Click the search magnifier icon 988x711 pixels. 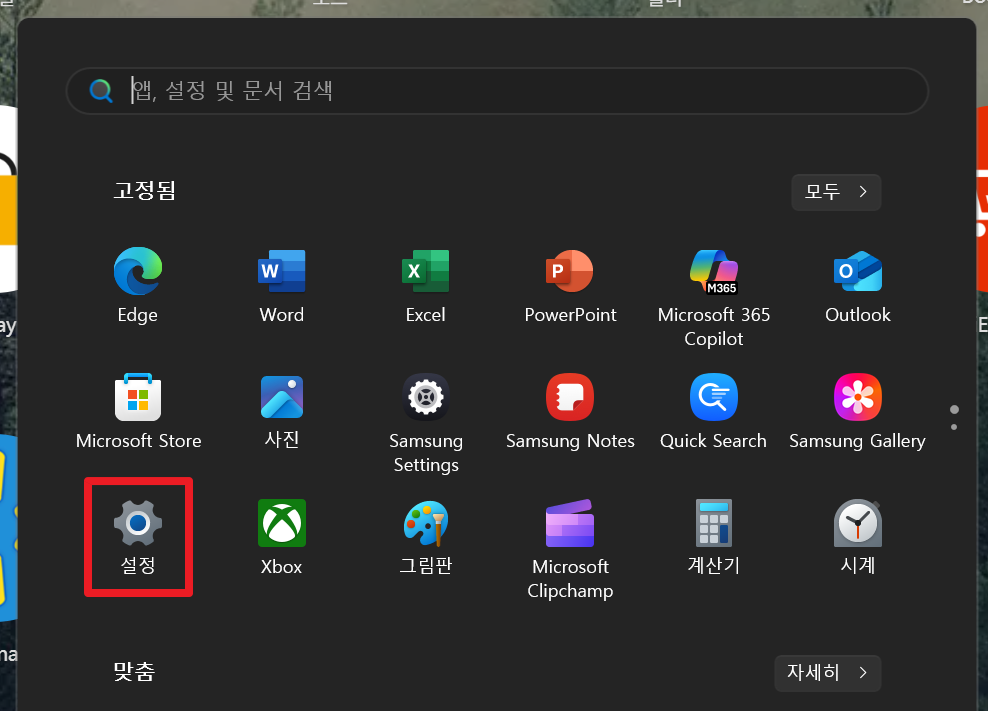pos(101,91)
